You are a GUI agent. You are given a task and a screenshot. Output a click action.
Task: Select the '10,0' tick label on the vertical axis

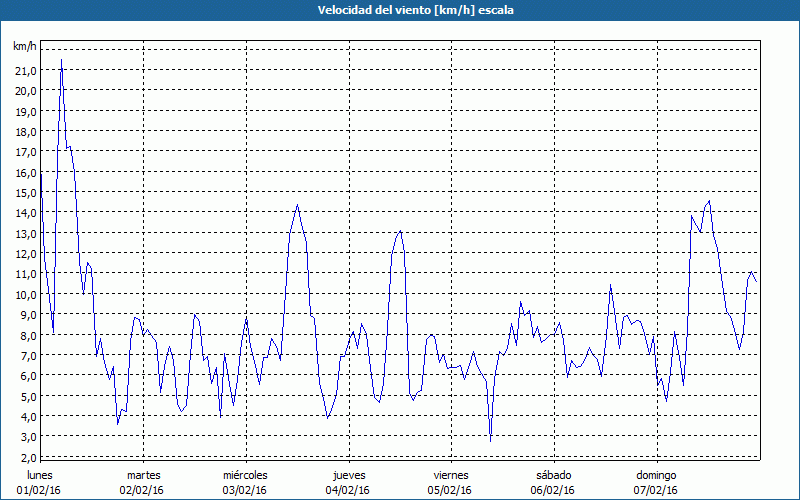point(24,294)
